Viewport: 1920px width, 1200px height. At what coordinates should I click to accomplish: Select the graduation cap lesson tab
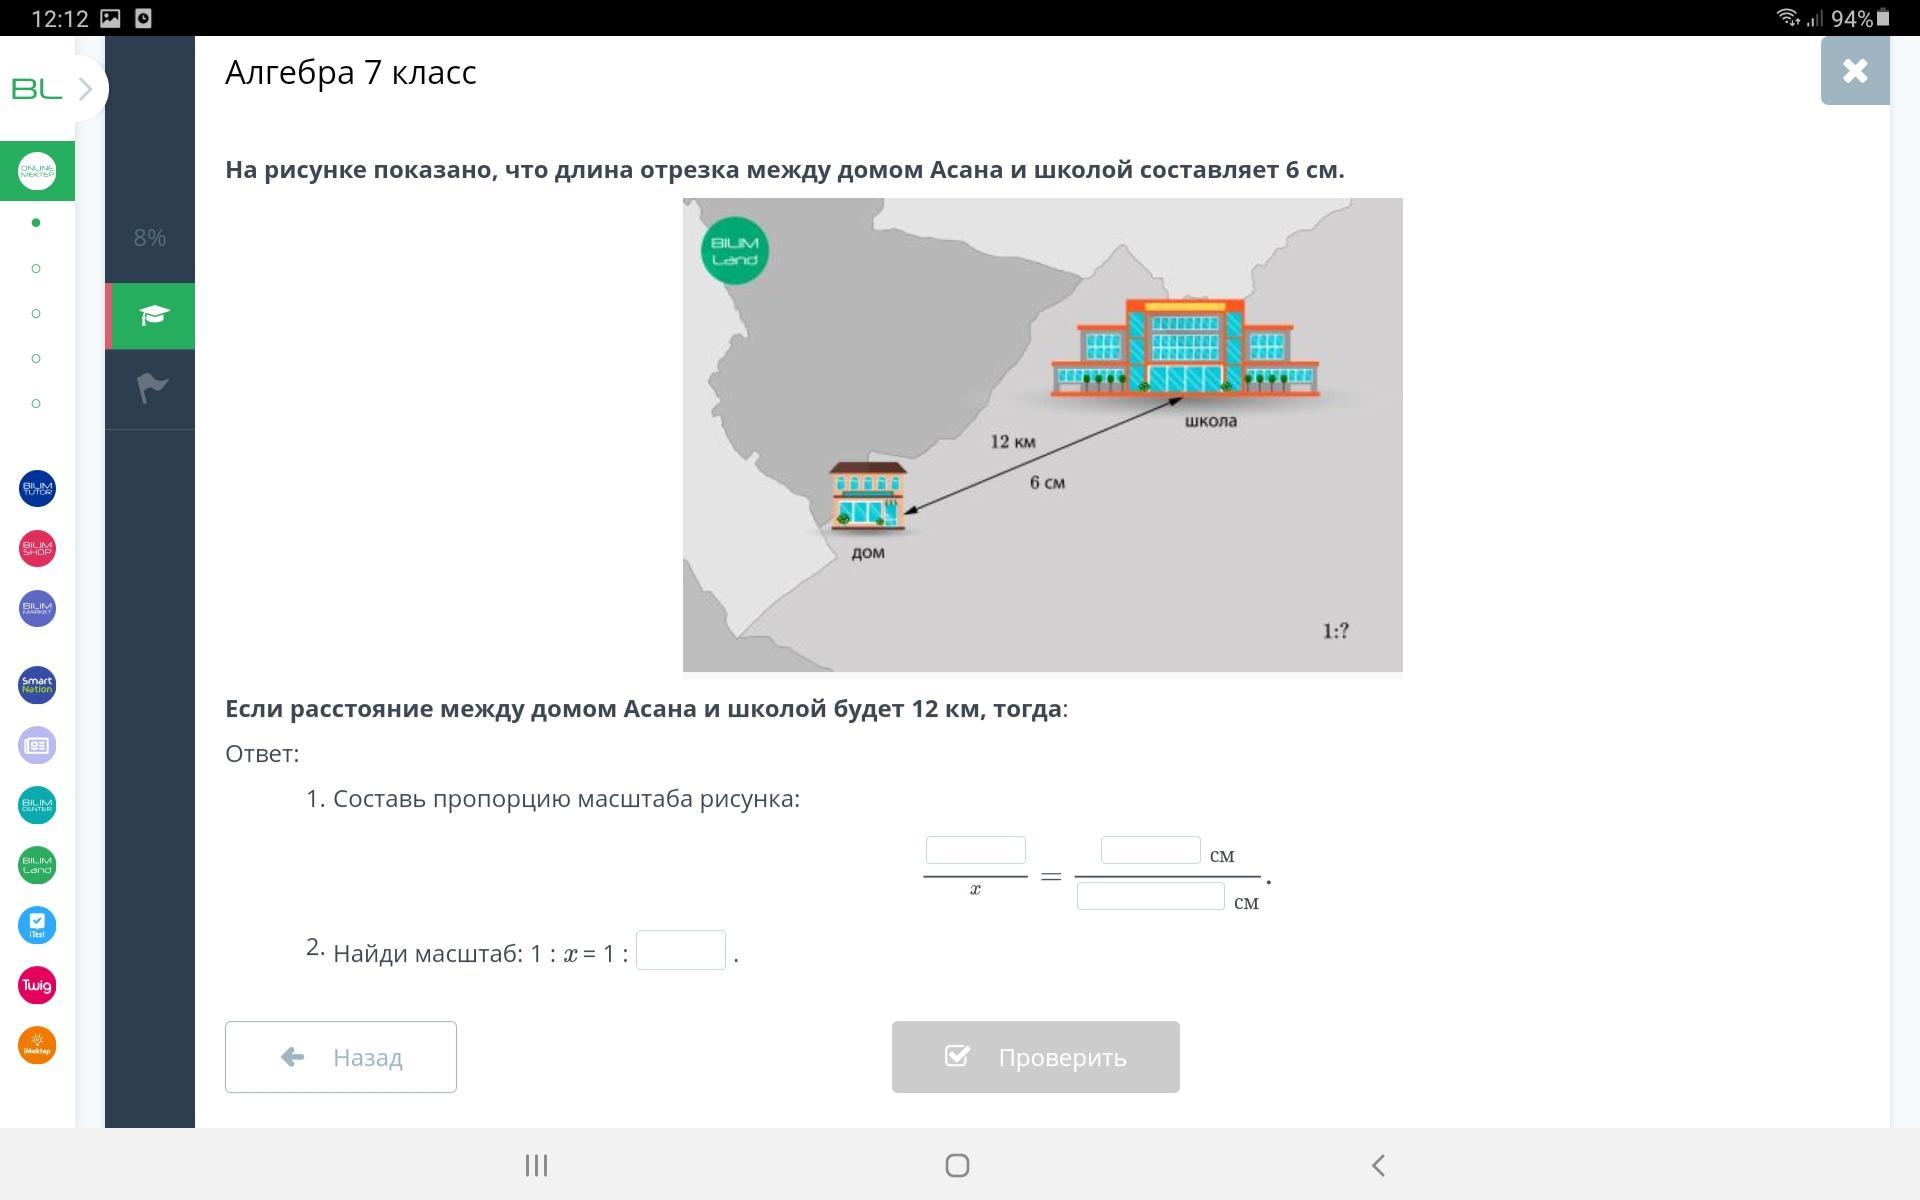point(151,316)
